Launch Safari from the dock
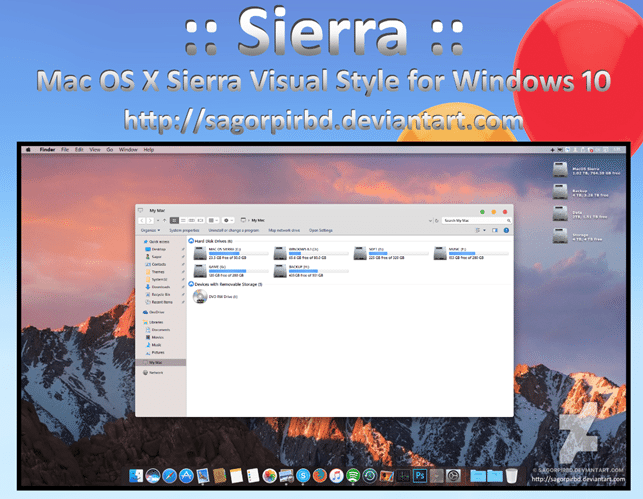This screenshot has height=499, width=643. pyautogui.click(x=169, y=476)
